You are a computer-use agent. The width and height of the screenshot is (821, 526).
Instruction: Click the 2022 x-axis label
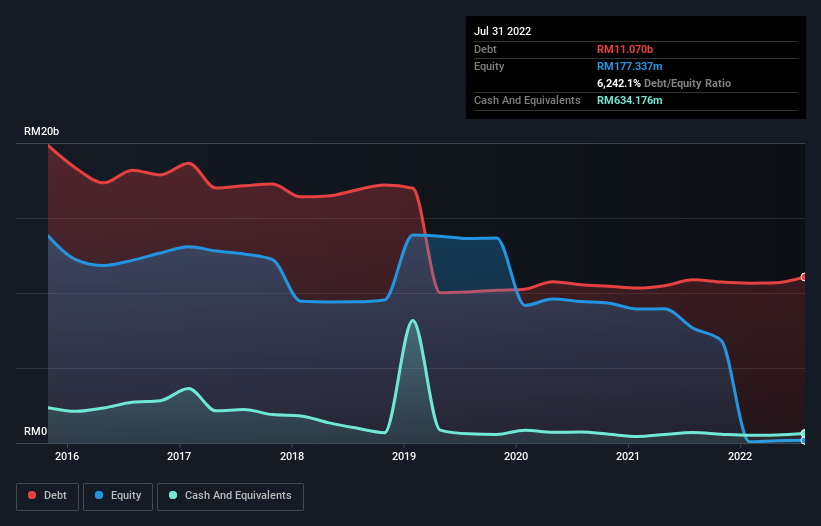pos(740,456)
